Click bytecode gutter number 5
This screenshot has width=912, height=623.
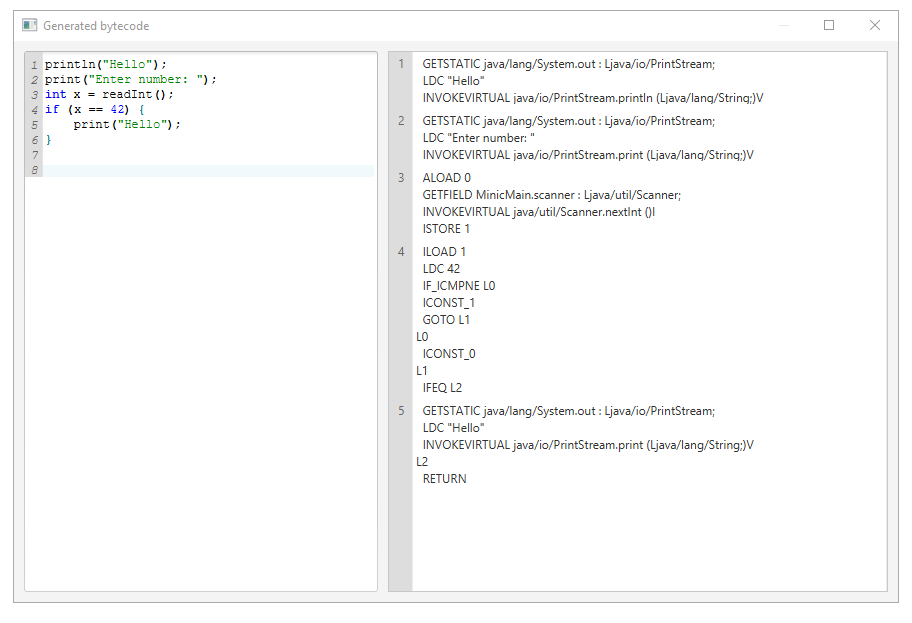(x=401, y=411)
